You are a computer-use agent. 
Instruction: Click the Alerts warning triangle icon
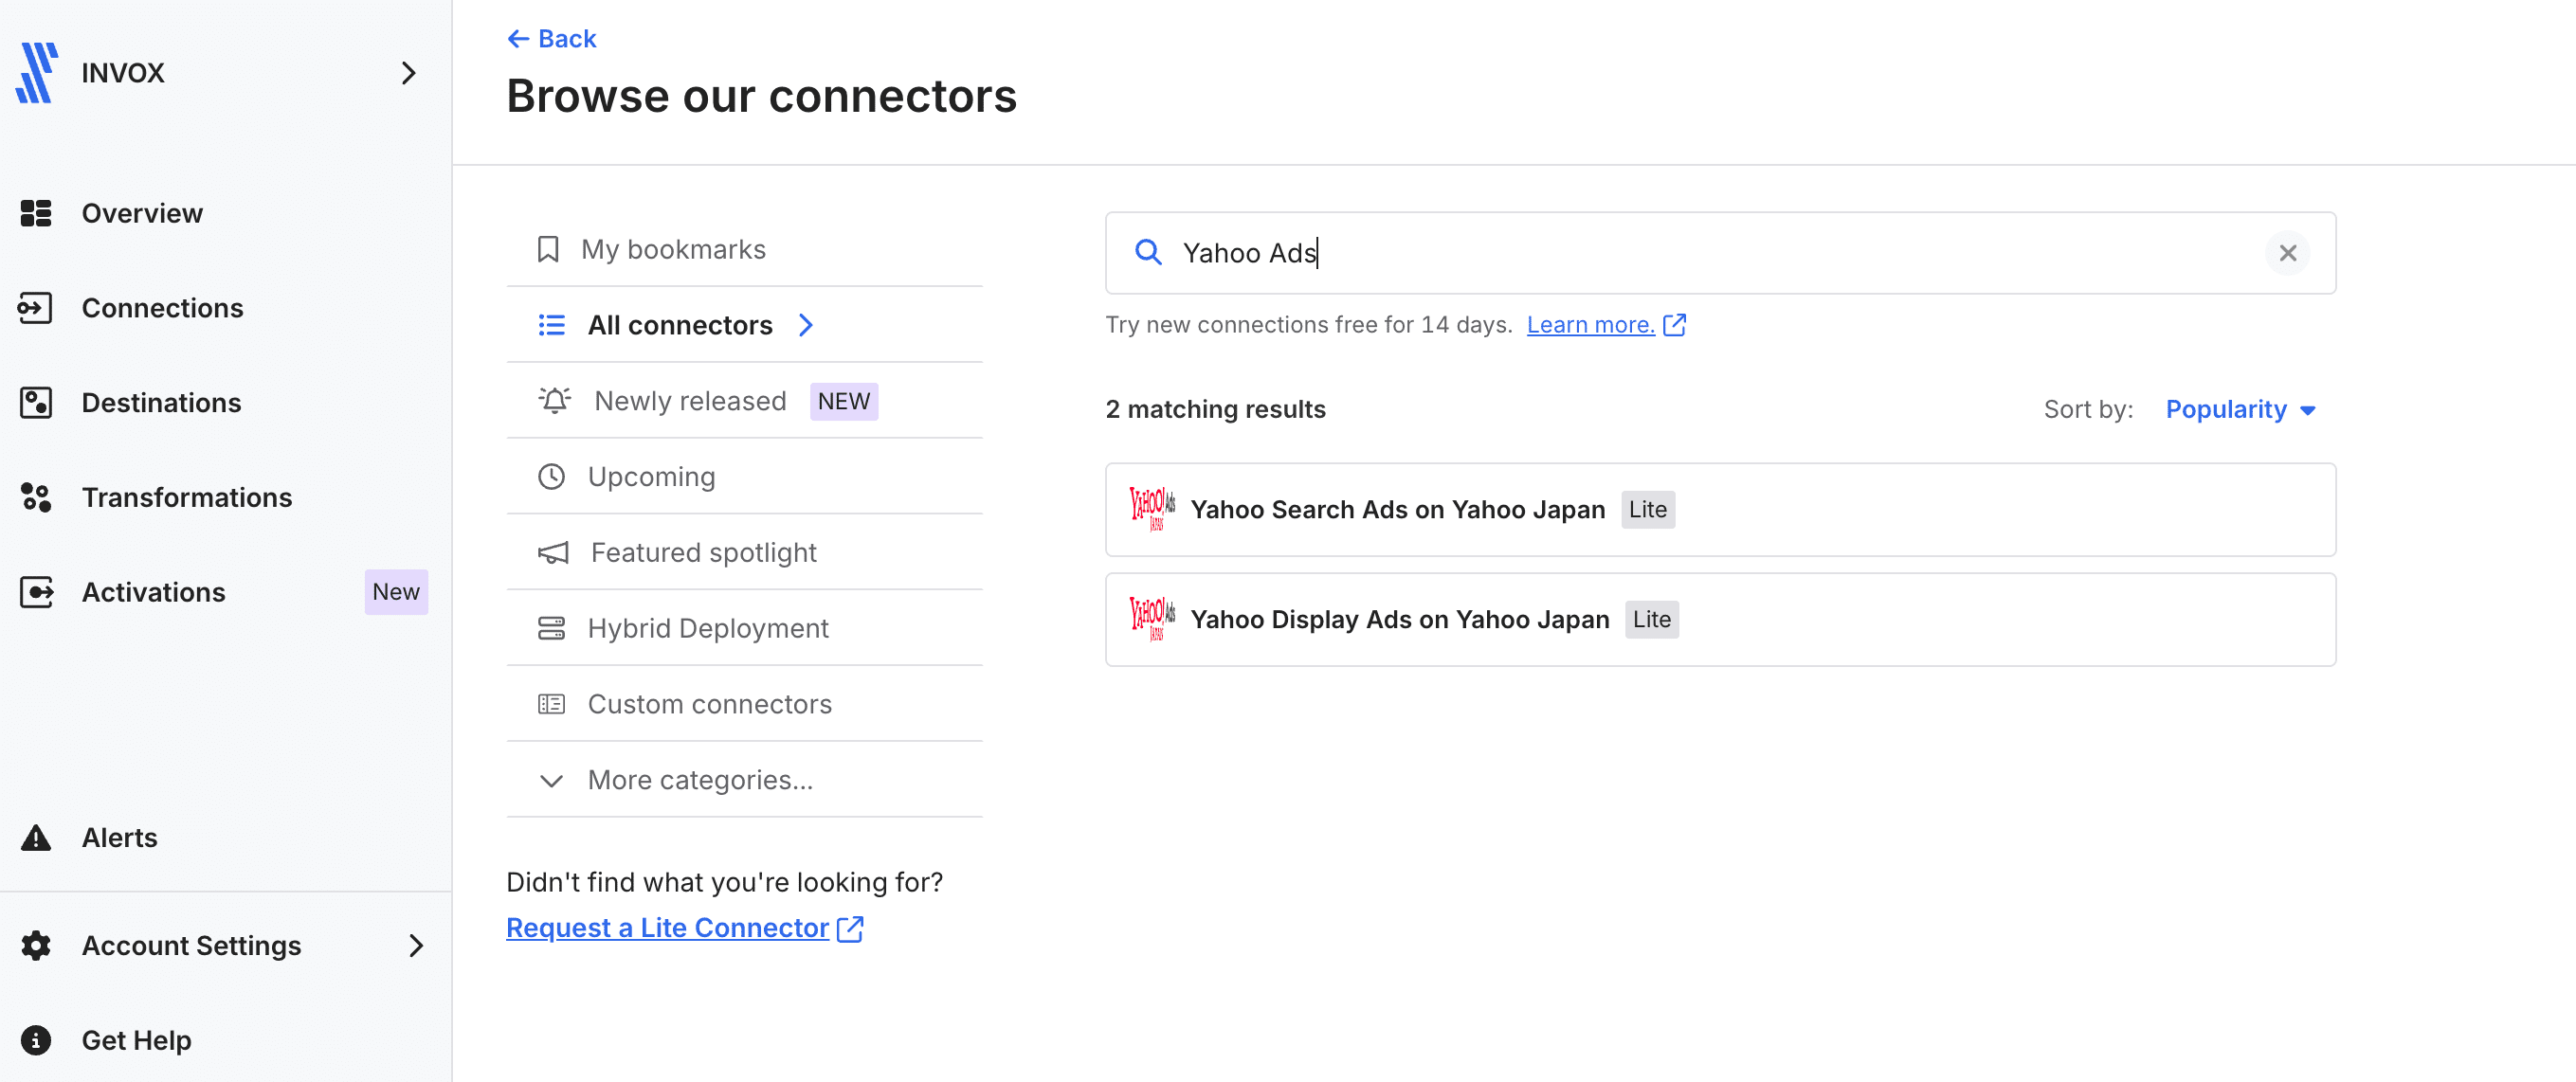point(36,837)
